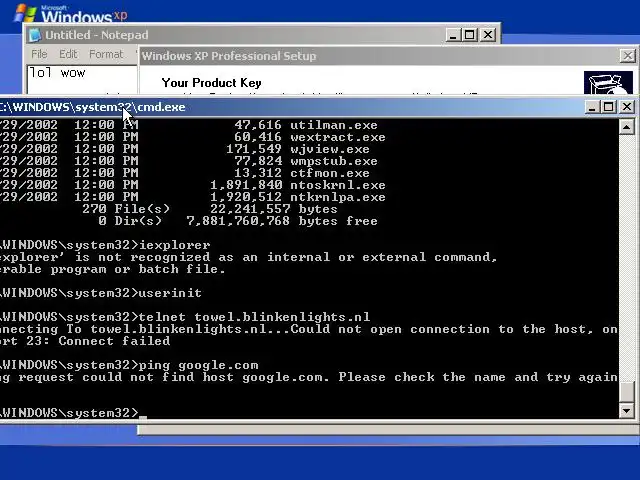Maximize the Untitled - Notepad window
Screen dimensions: 640x480
pos(469,35)
